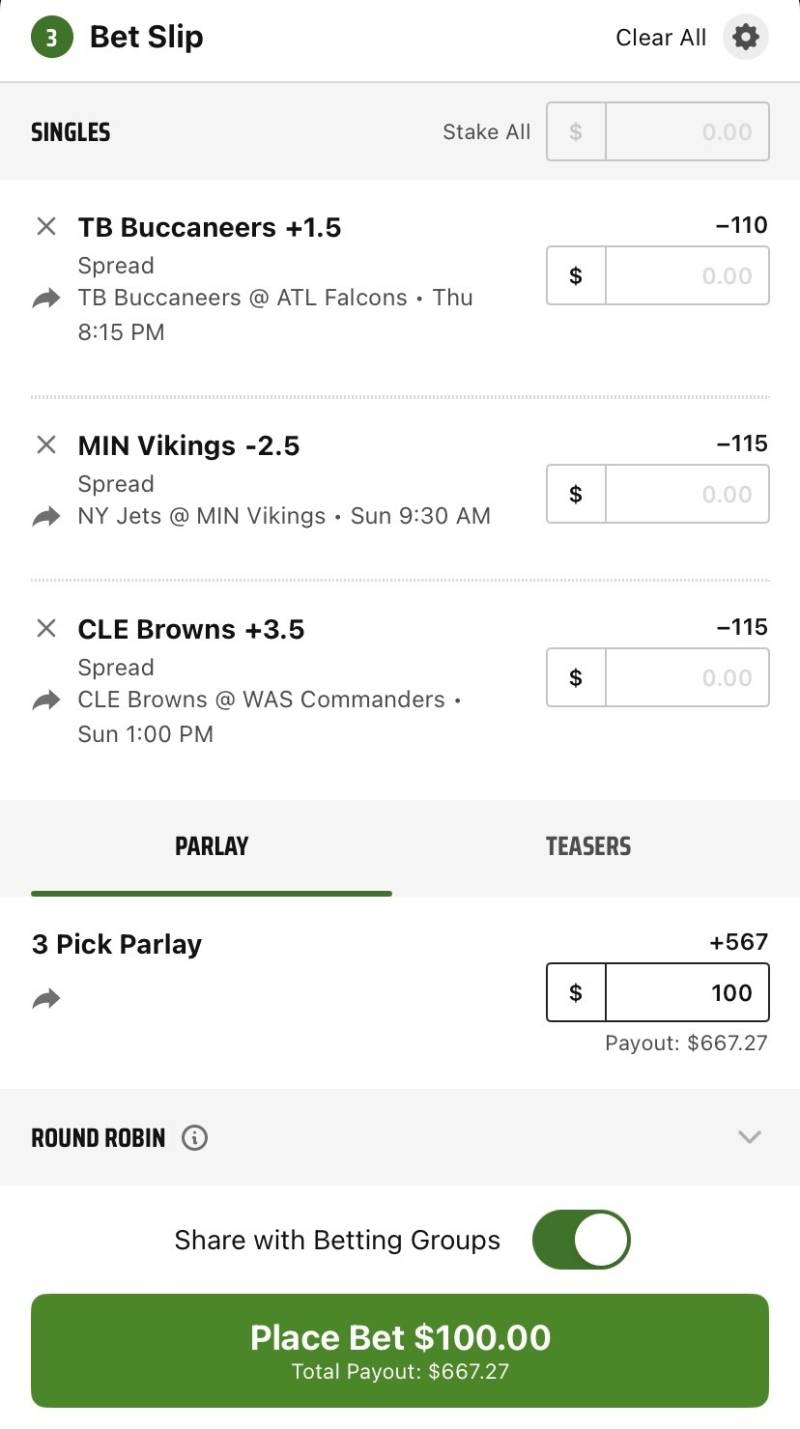Select the Parlay tab

211,846
